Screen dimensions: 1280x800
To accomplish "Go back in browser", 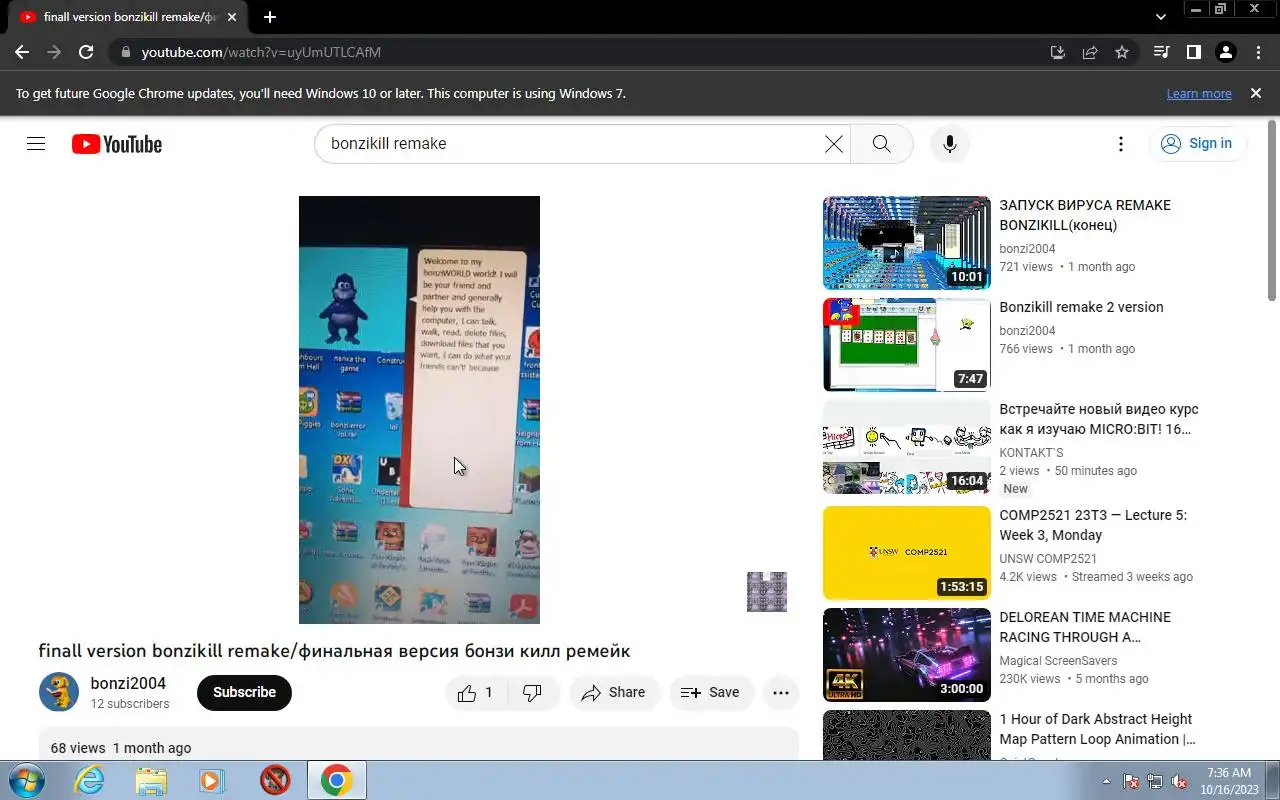I will coord(22,52).
